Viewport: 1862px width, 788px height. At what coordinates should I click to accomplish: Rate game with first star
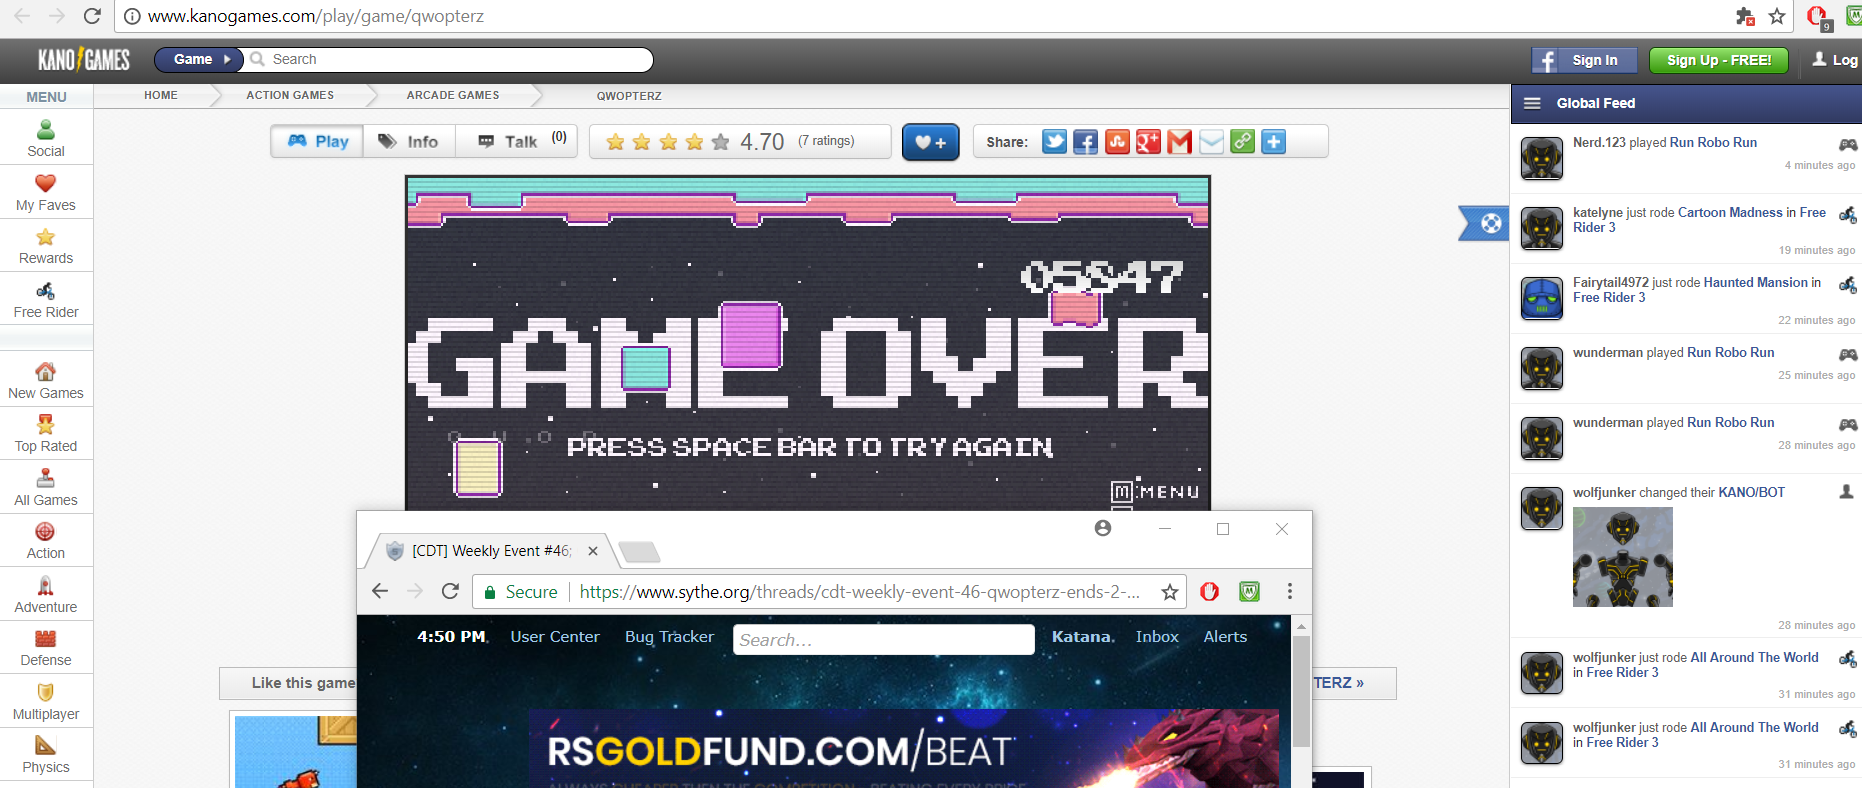pyautogui.click(x=615, y=142)
